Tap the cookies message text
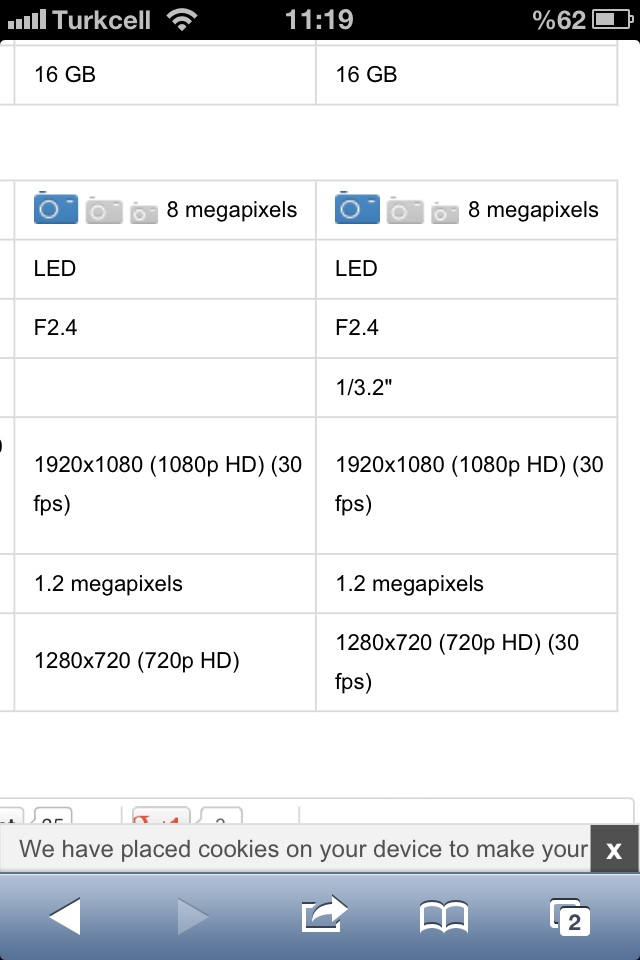Screen dimensions: 640x960 (303, 849)
